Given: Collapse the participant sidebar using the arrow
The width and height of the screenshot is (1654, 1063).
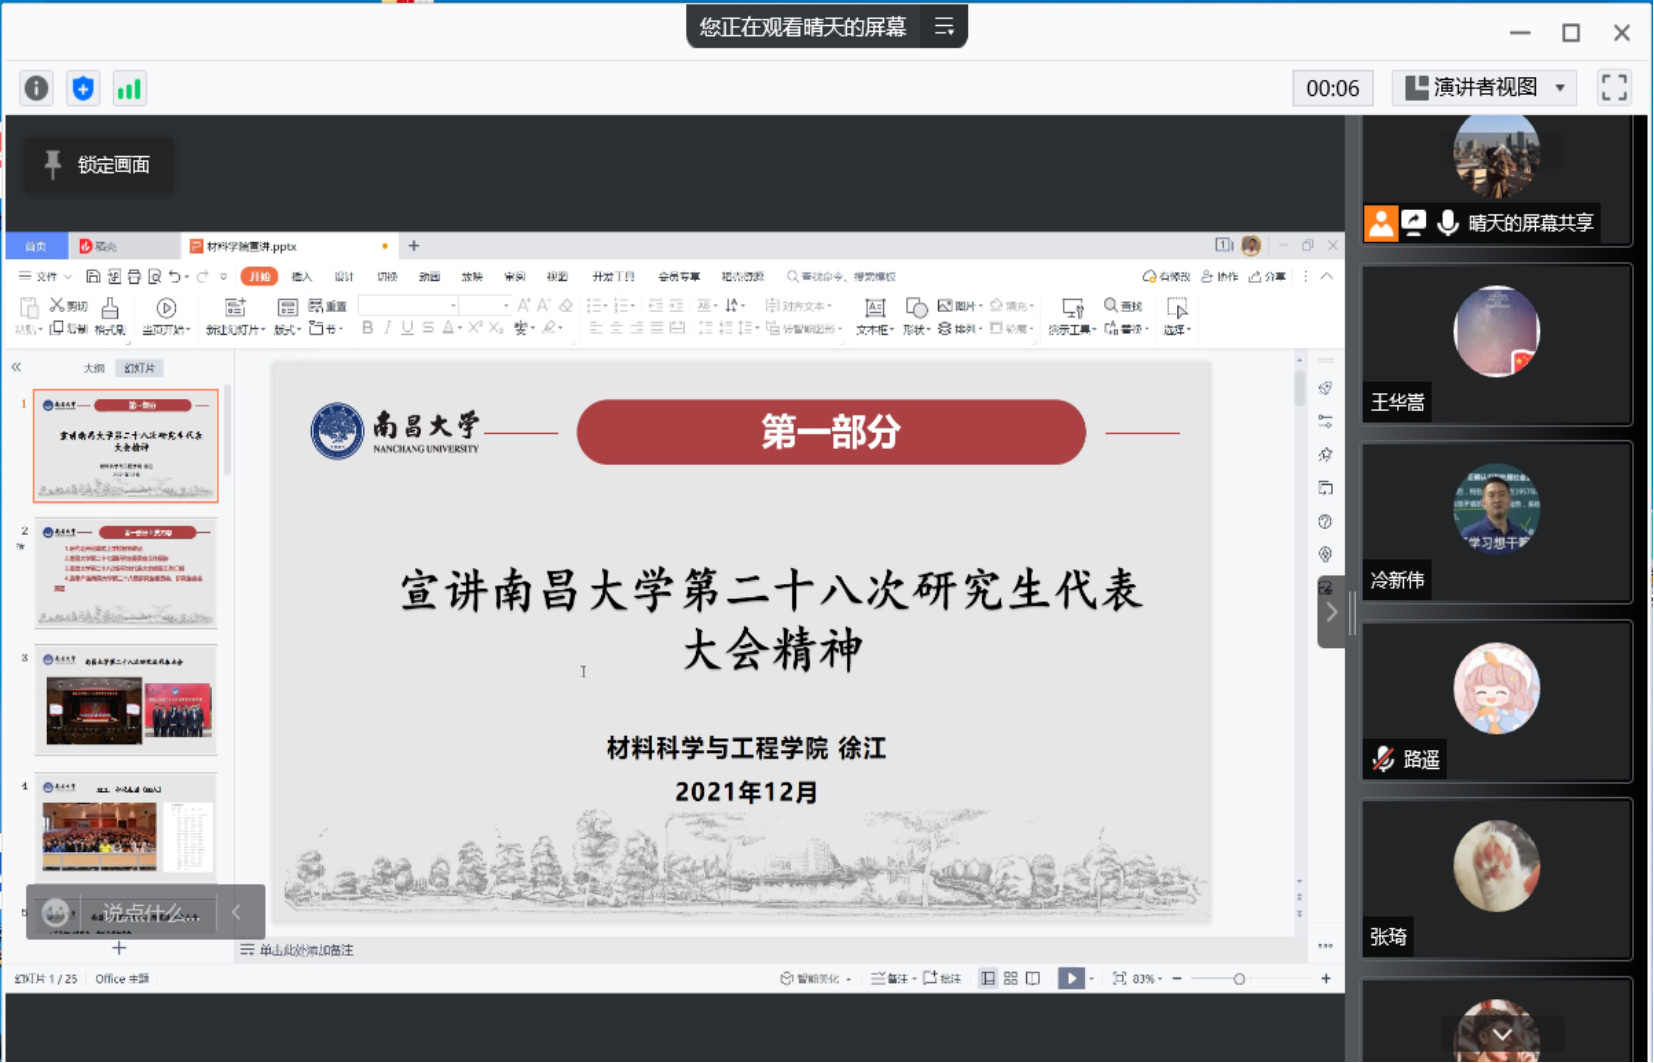Looking at the screenshot, I should 1331,613.
